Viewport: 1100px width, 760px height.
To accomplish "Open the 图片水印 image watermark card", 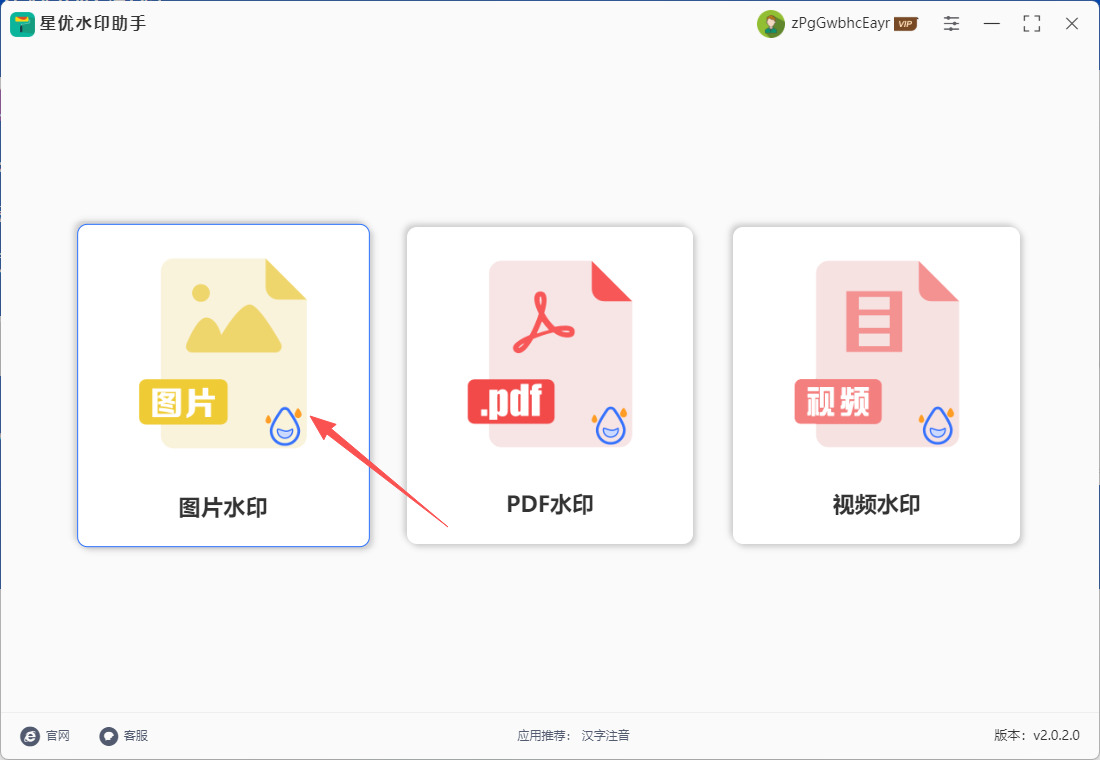I will 223,385.
